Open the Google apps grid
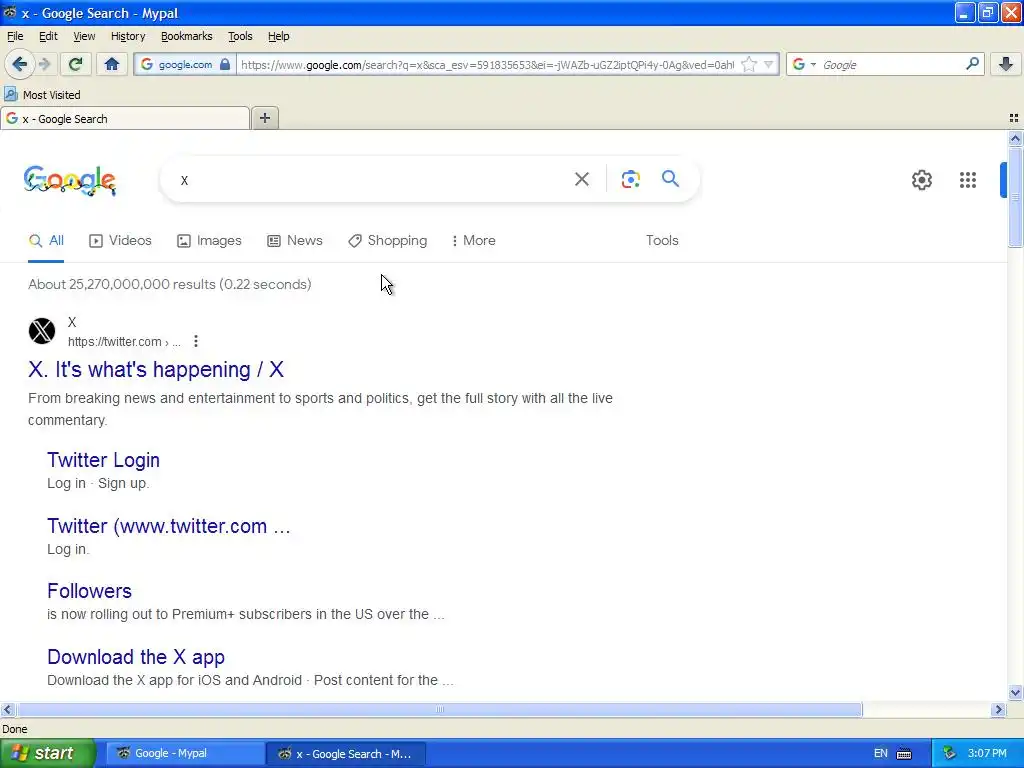1024x768 pixels. click(x=968, y=180)
